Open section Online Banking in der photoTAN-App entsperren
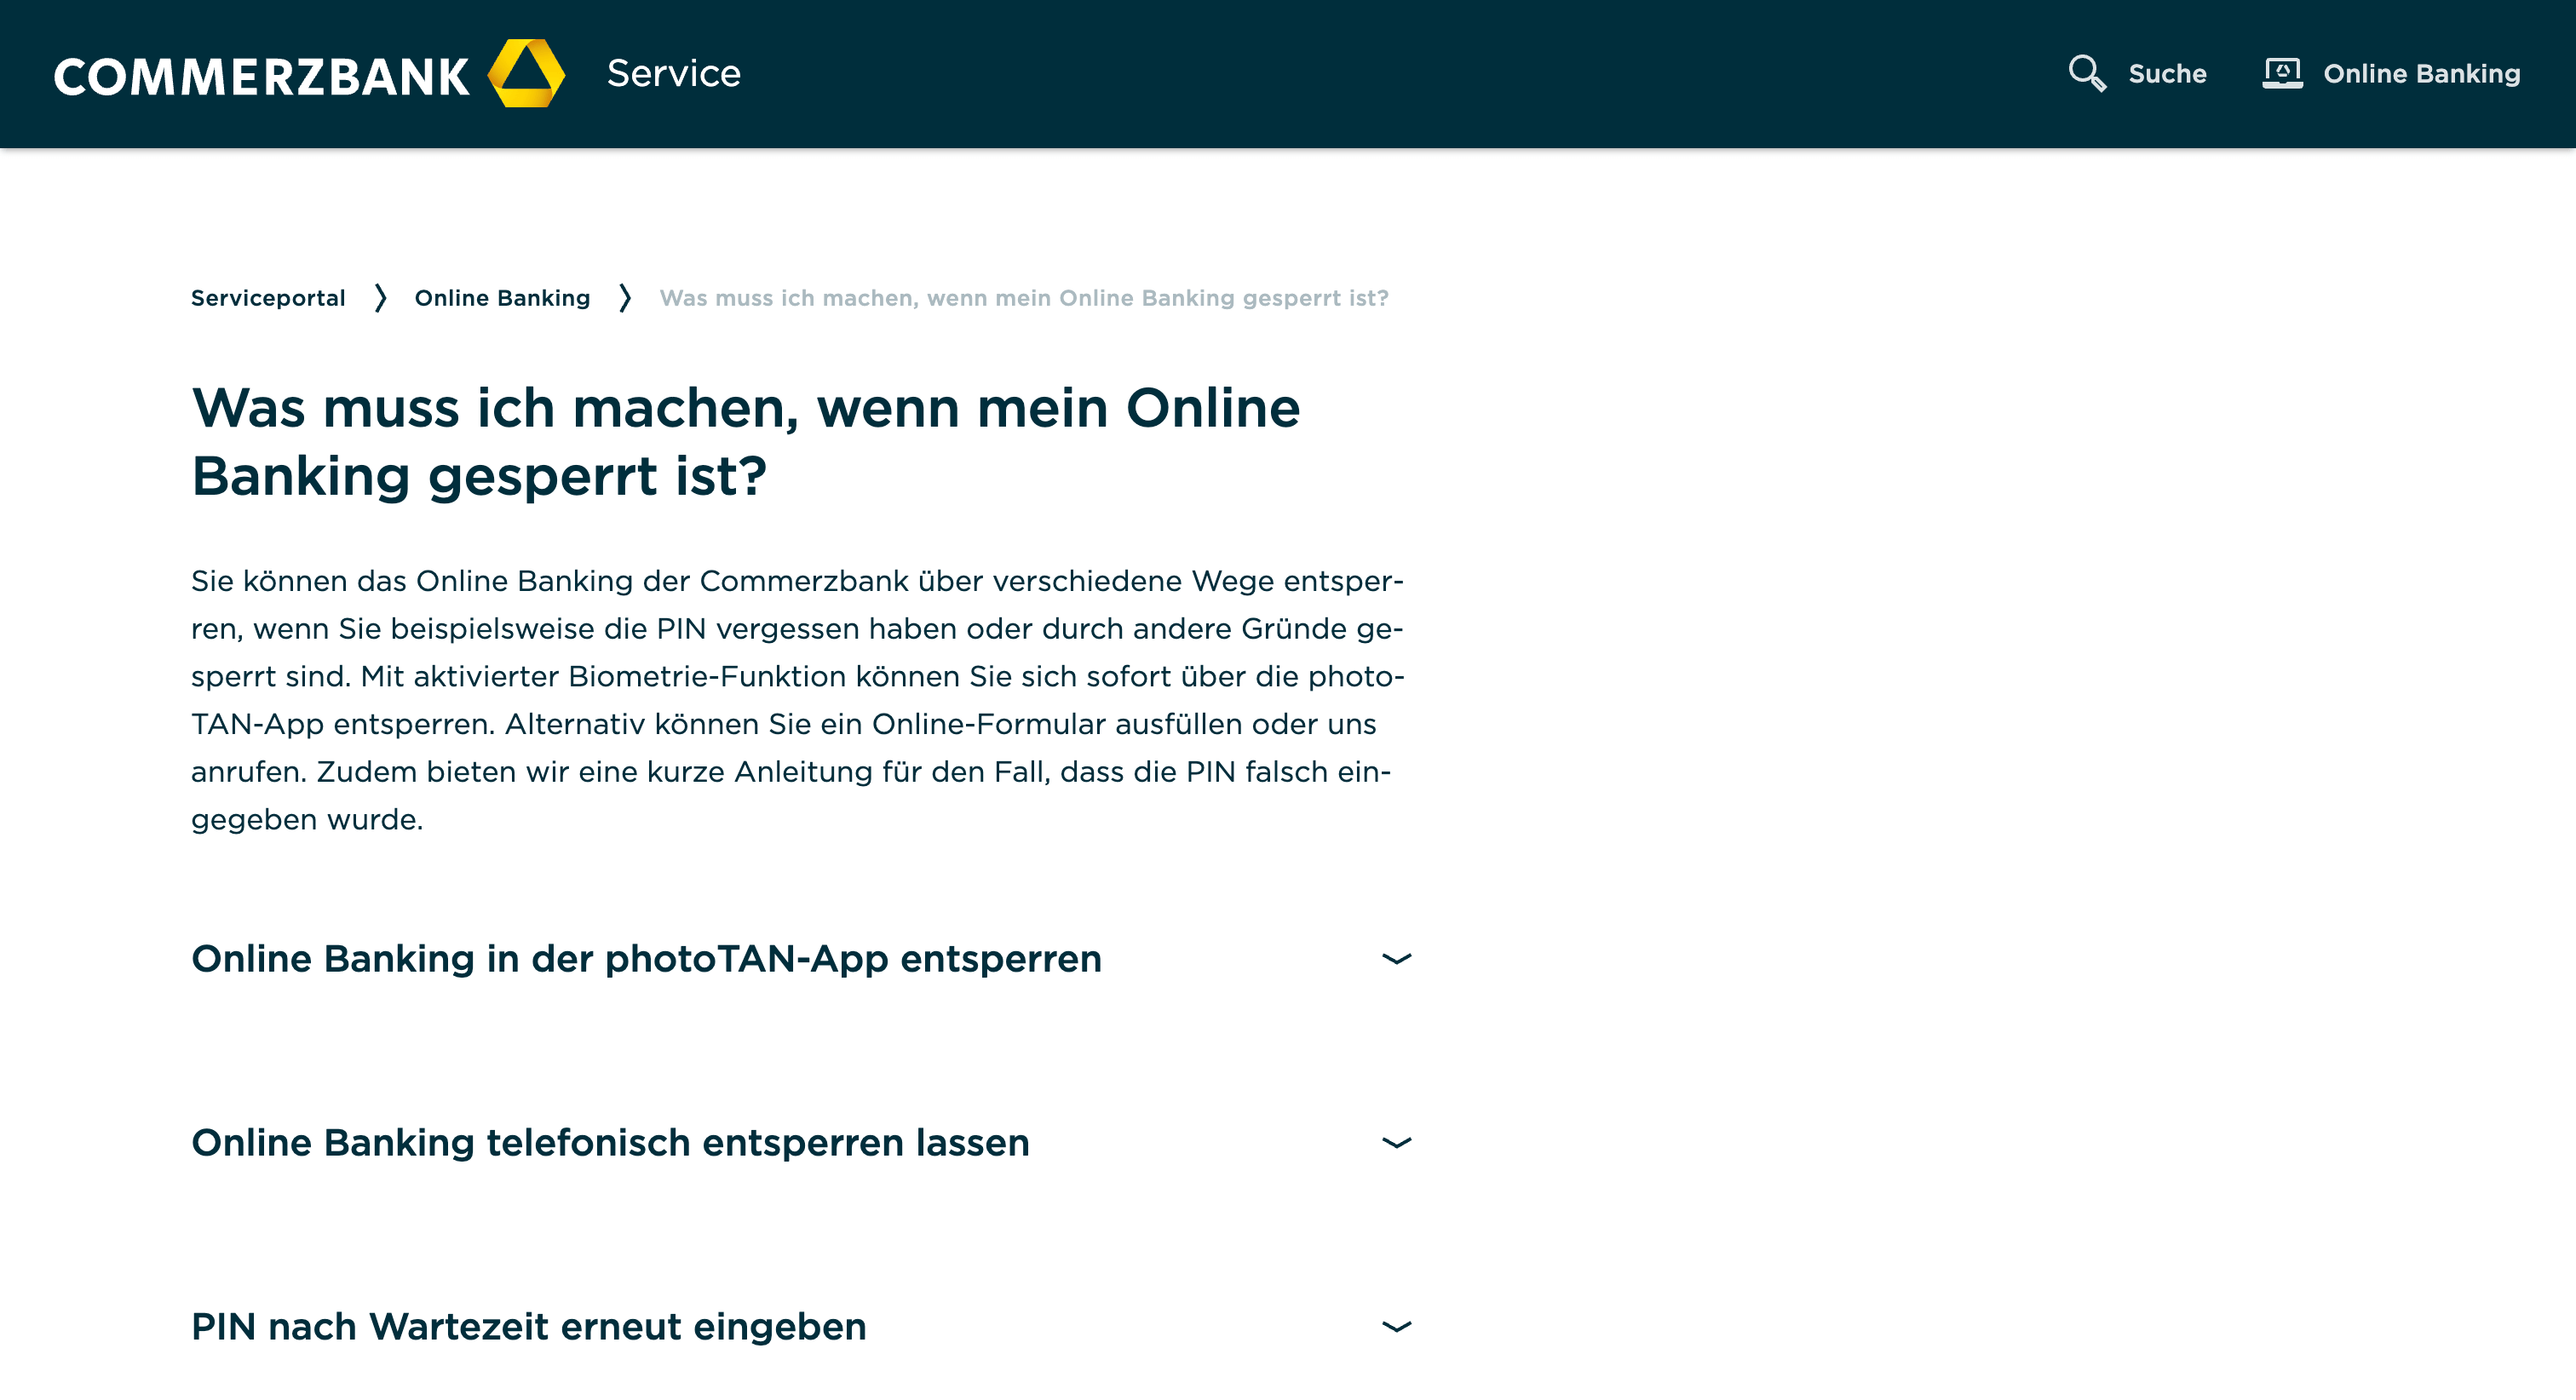Image resolution: width=2576 pixels, height=1400 pixels. (646, 958)
